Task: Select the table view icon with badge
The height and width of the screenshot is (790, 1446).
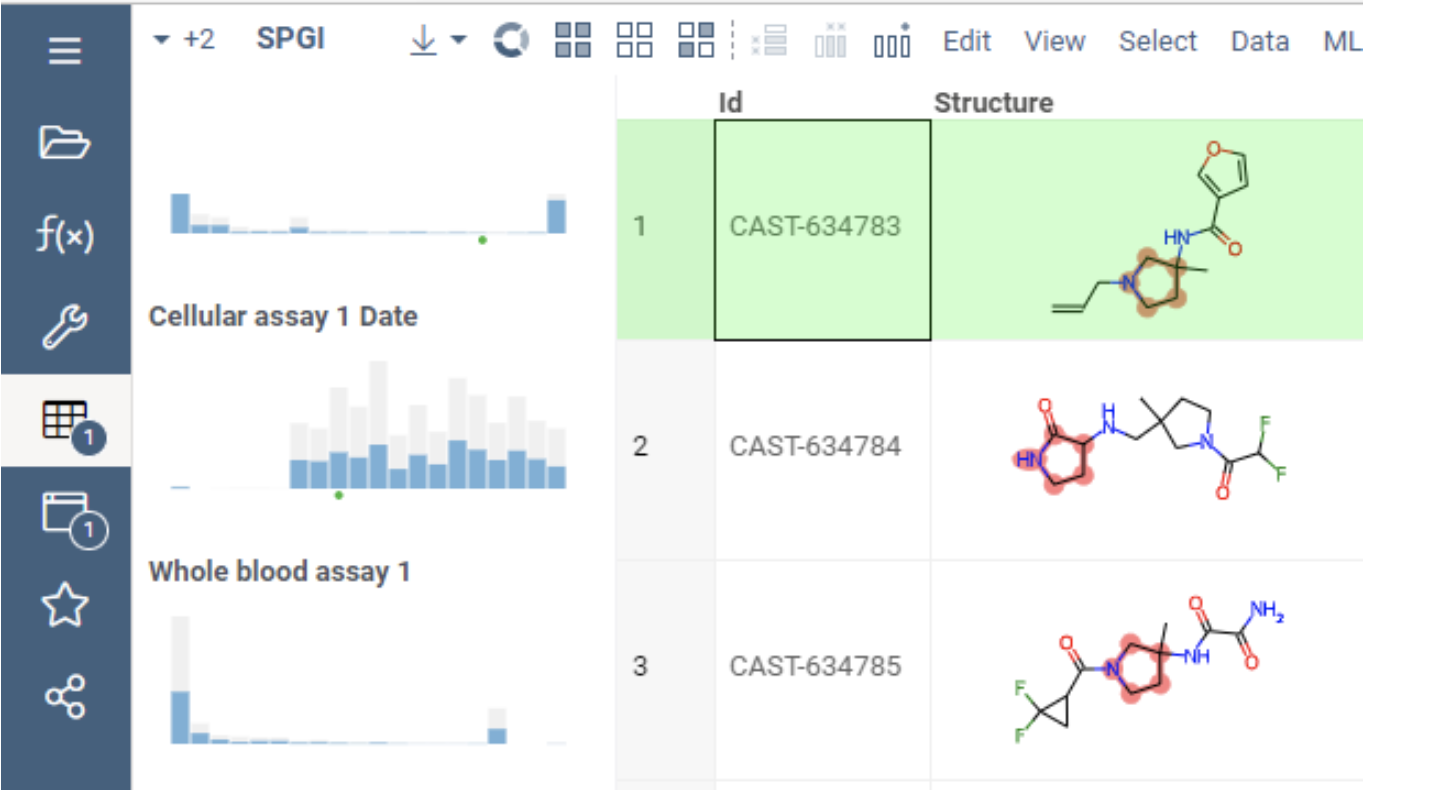Action: pos(65,420)
